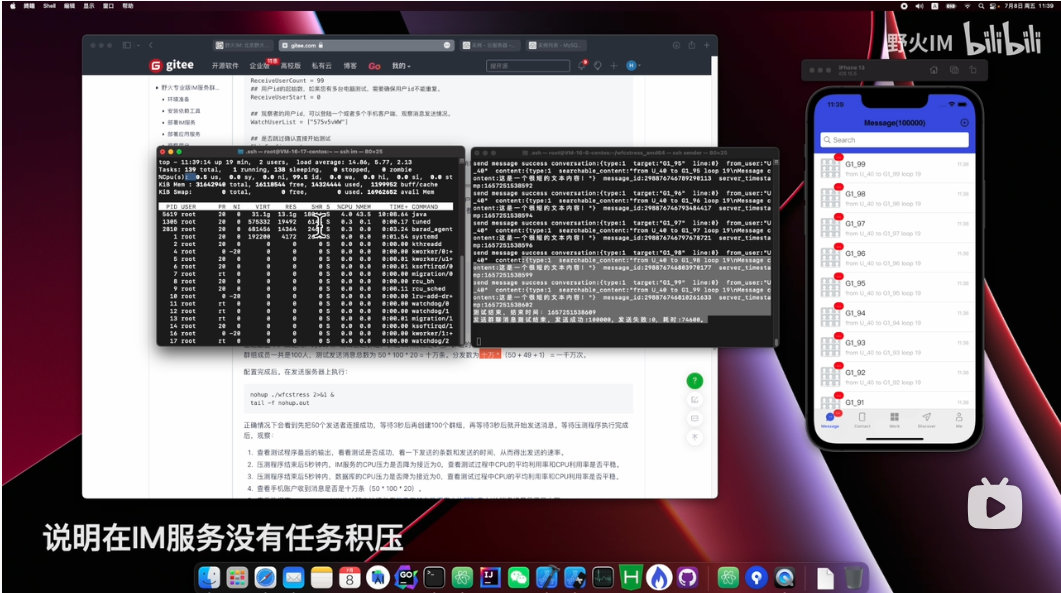Click the Safari share icon

point(691,45)
